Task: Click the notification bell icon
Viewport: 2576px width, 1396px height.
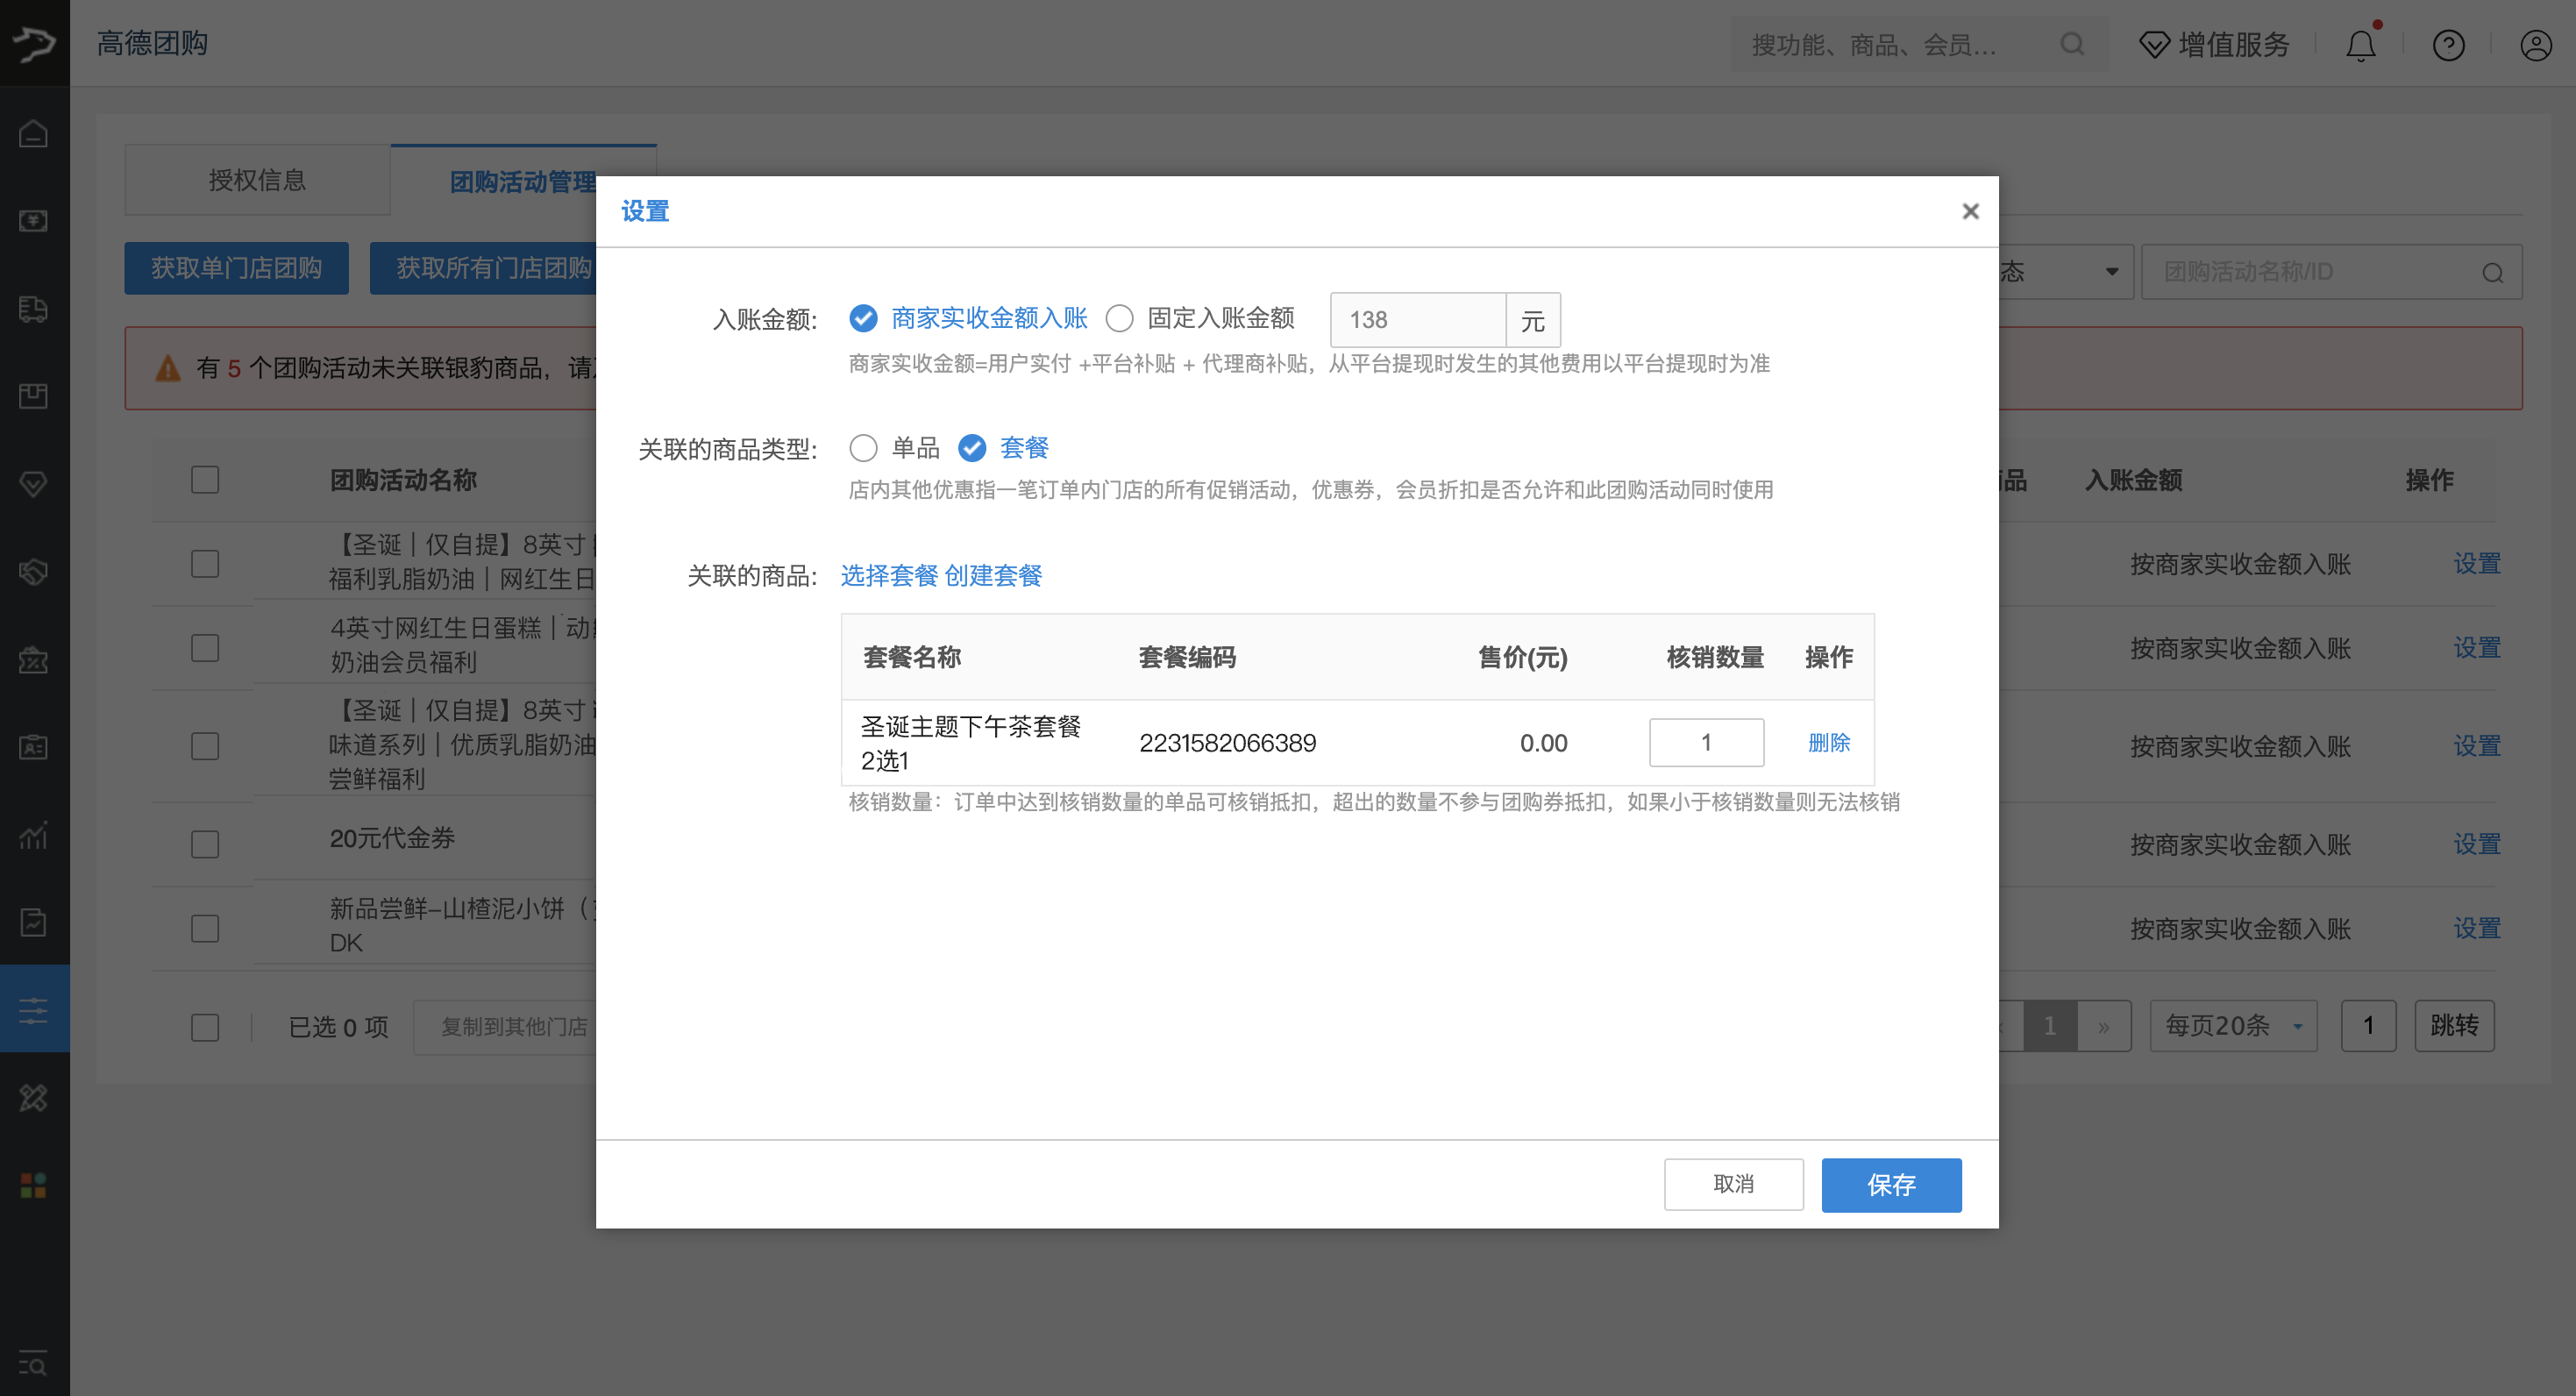Action: click(2360, 45)
